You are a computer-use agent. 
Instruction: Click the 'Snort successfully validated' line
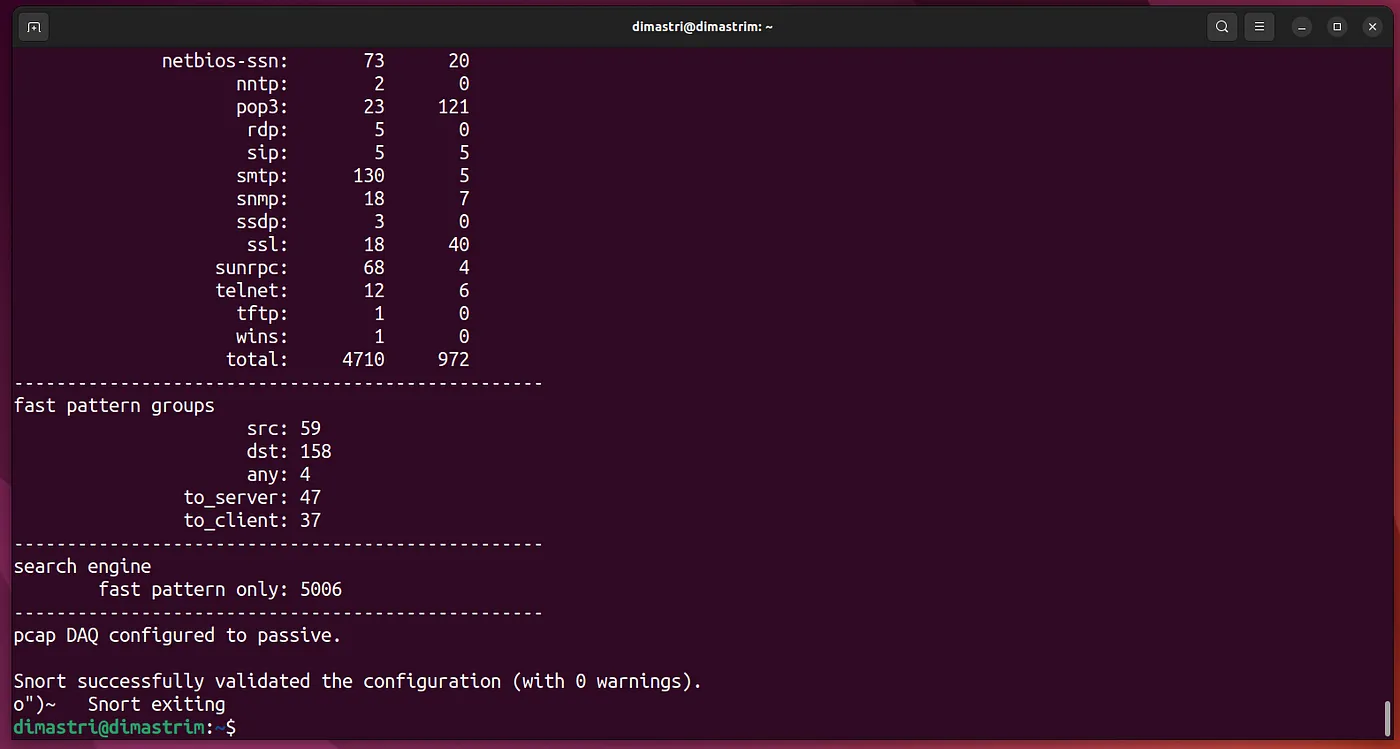pos(357,681)
